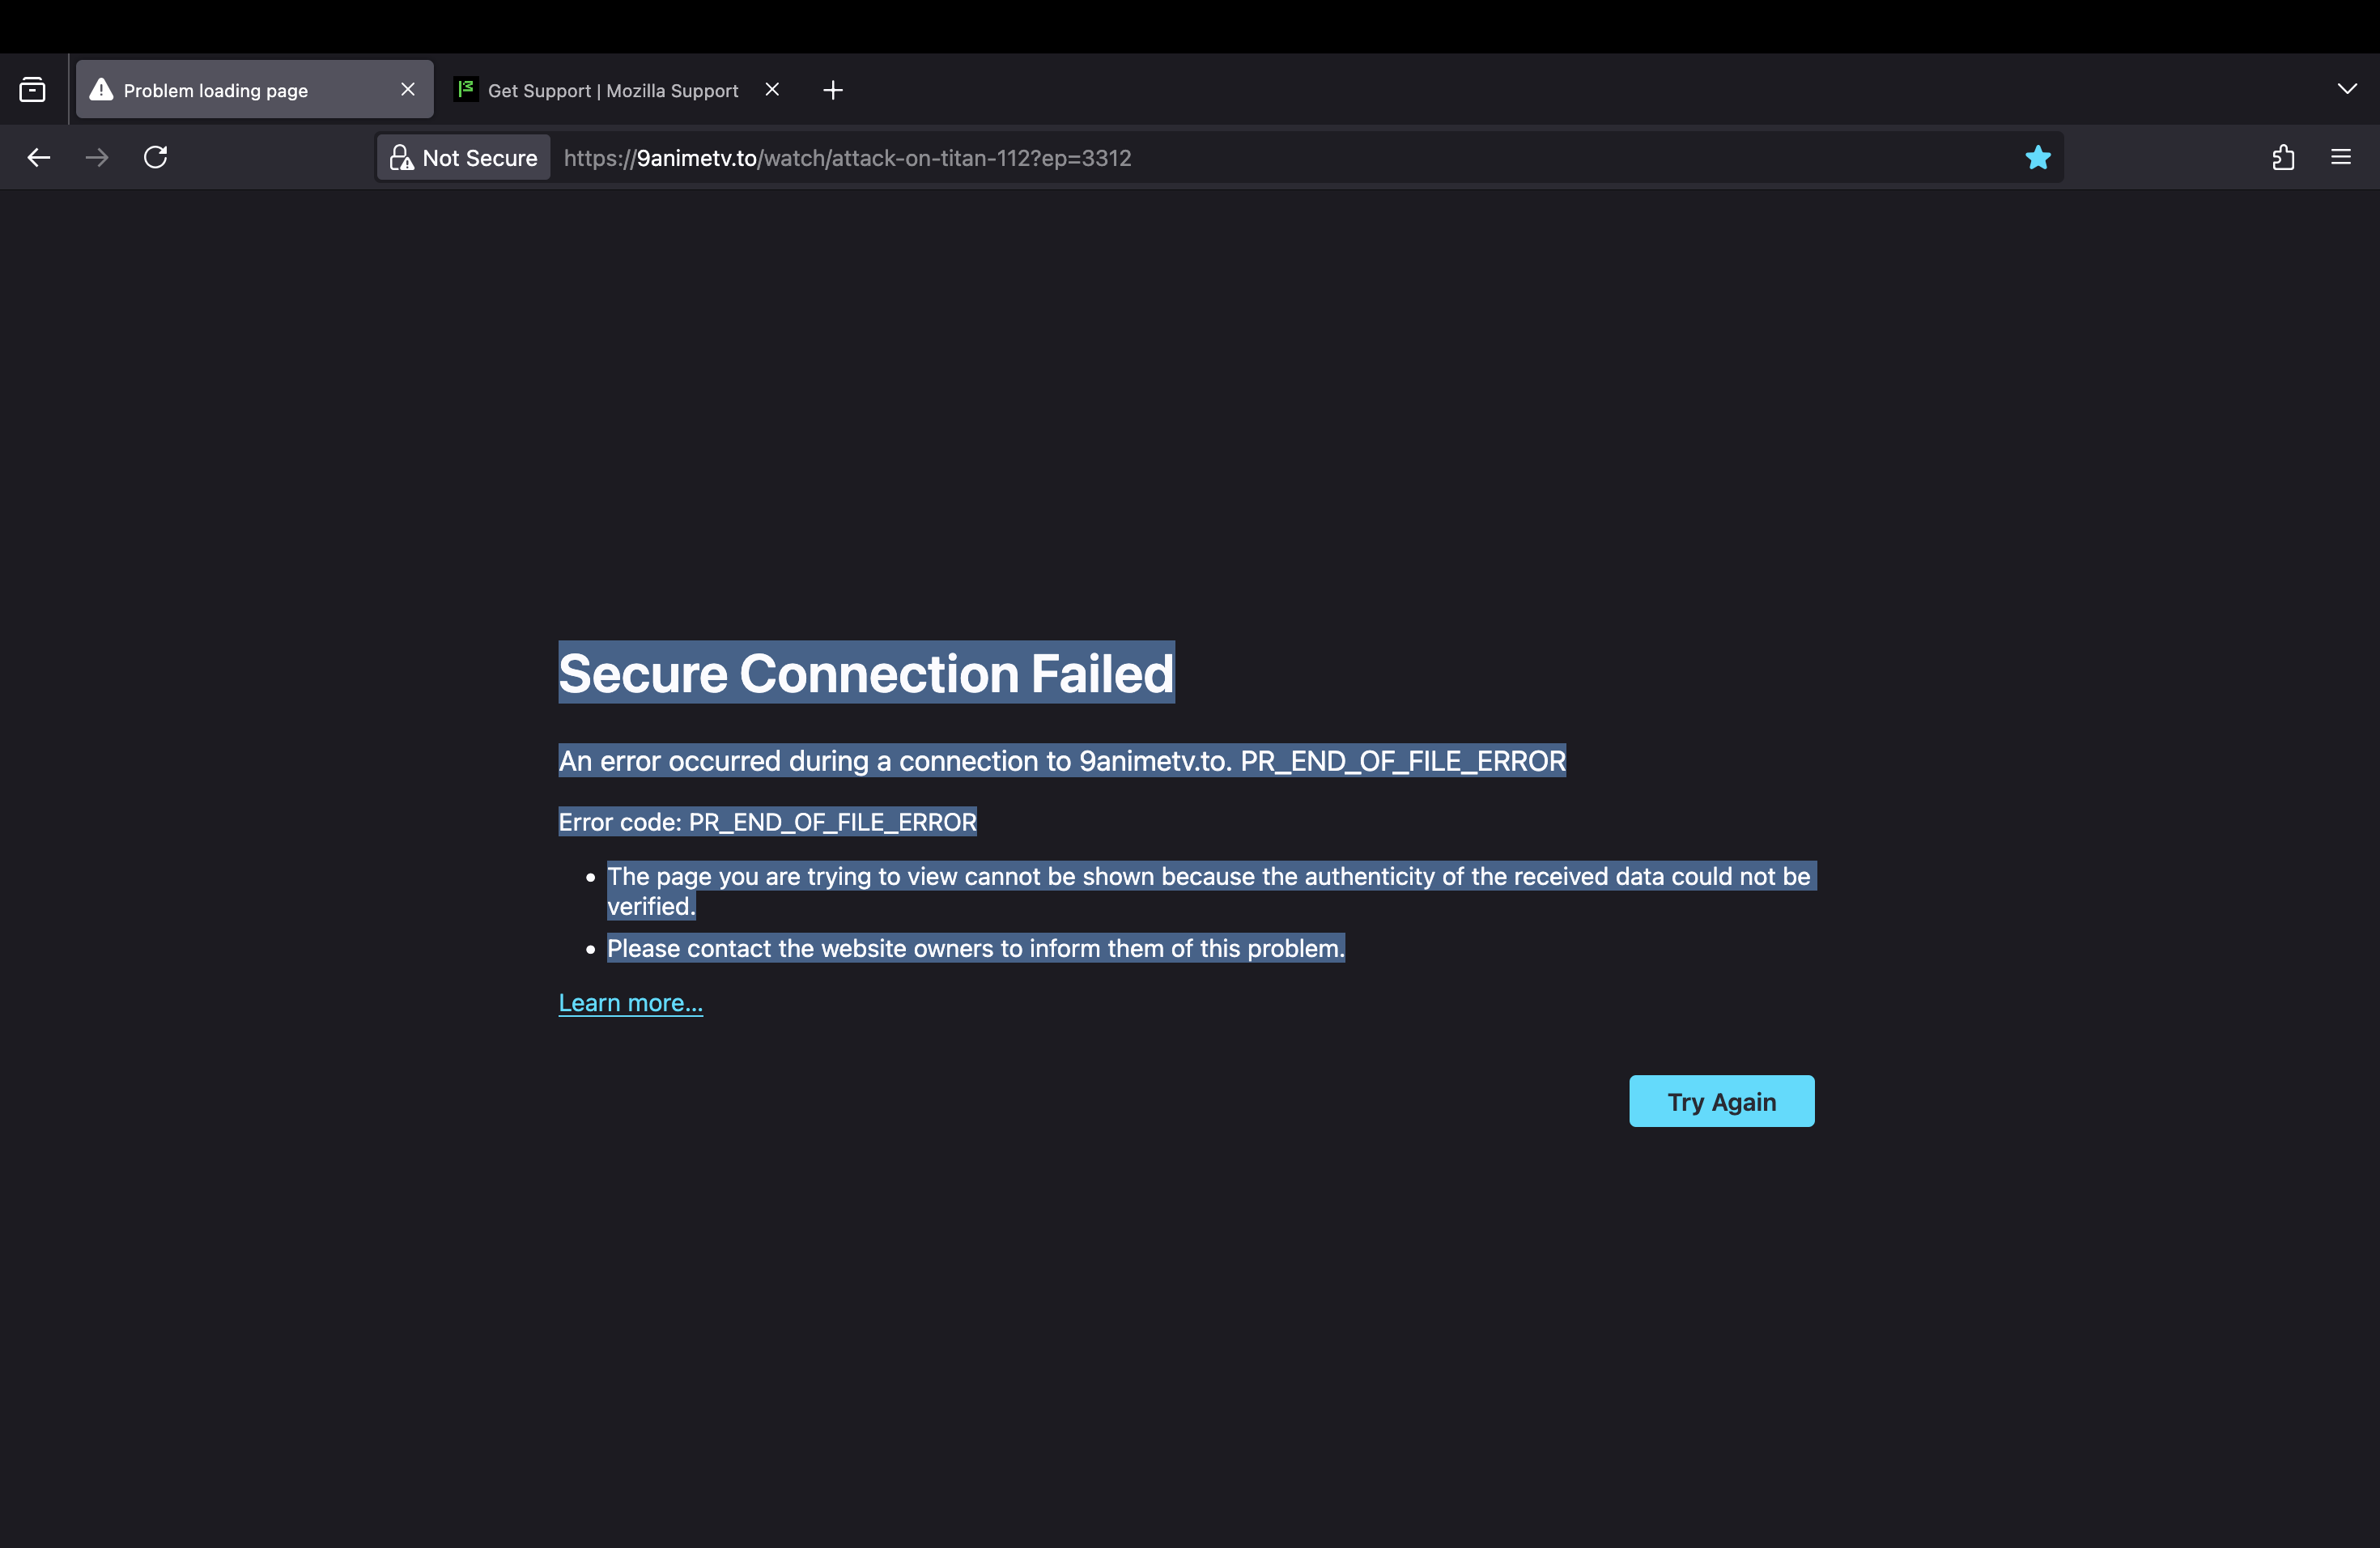The width and height of the screenshot is (2380, 1548).
Task: Click the forward navigation arrow
Action: 97,157
